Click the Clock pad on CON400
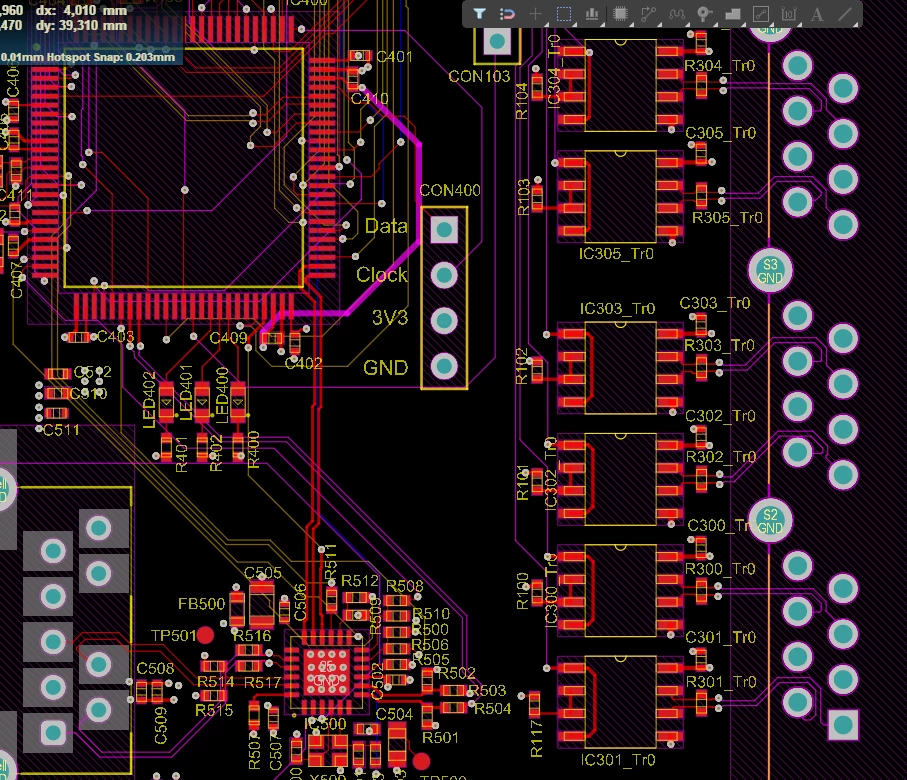This screenshot has height=780, width=907. [444, 275]
